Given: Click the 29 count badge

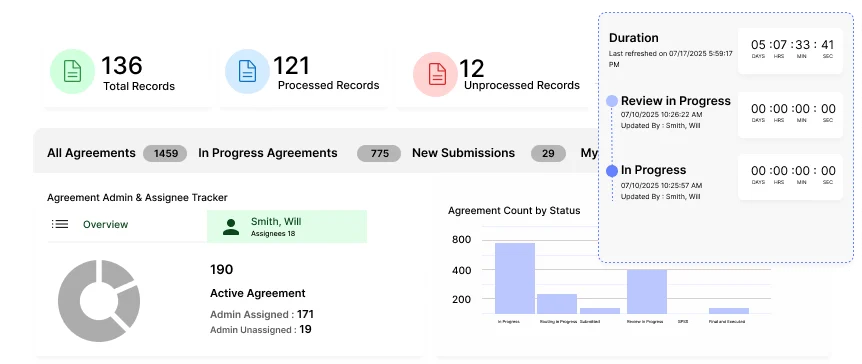Looking at the screenshot, I should coord(548,153).
